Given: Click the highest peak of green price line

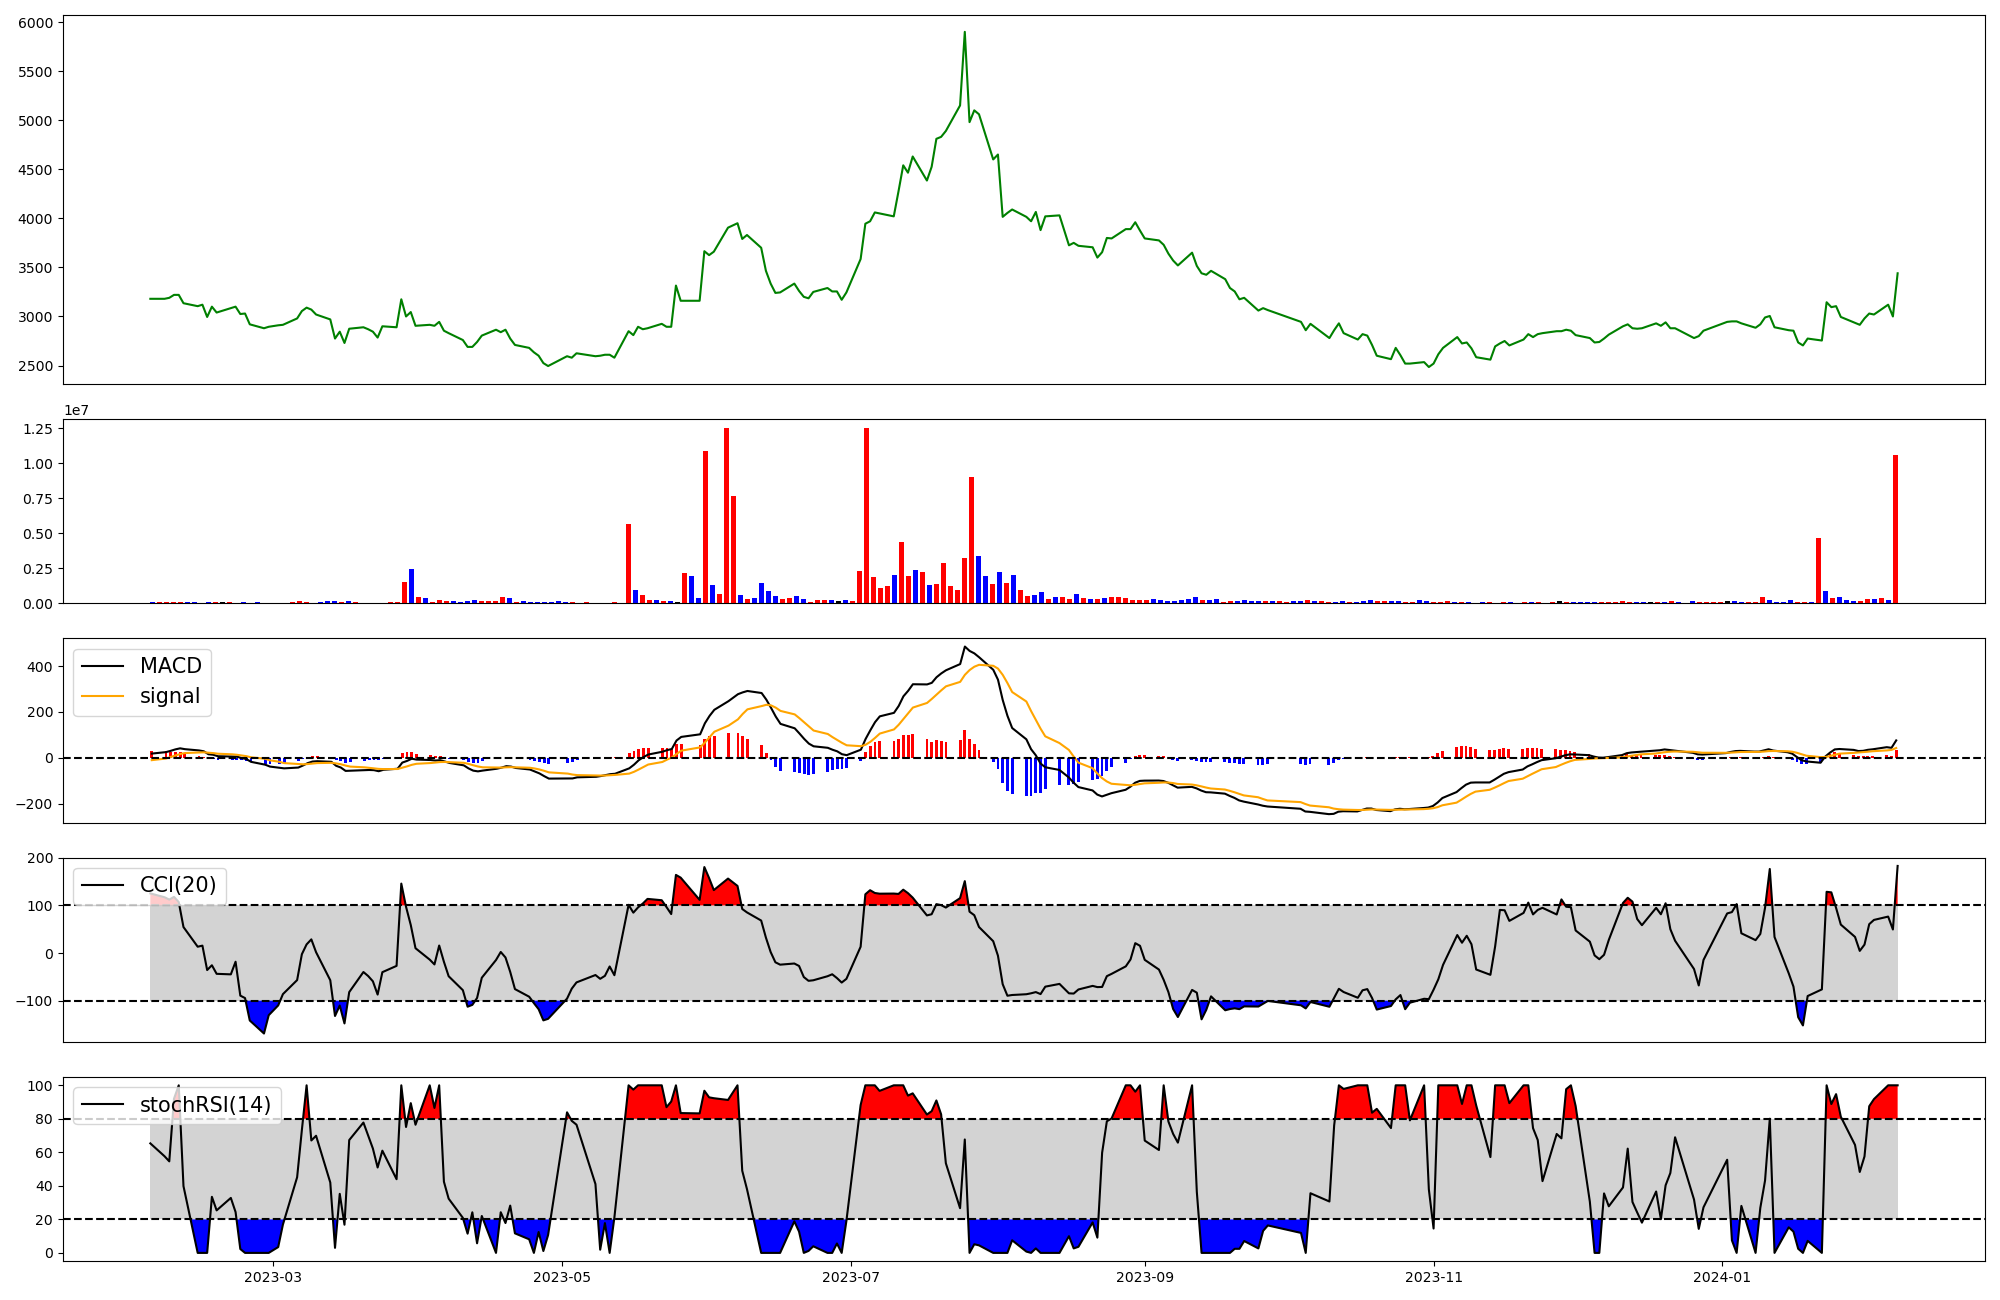Looking at the screenshot, I should pyautogui.click(x=964, y=33).
